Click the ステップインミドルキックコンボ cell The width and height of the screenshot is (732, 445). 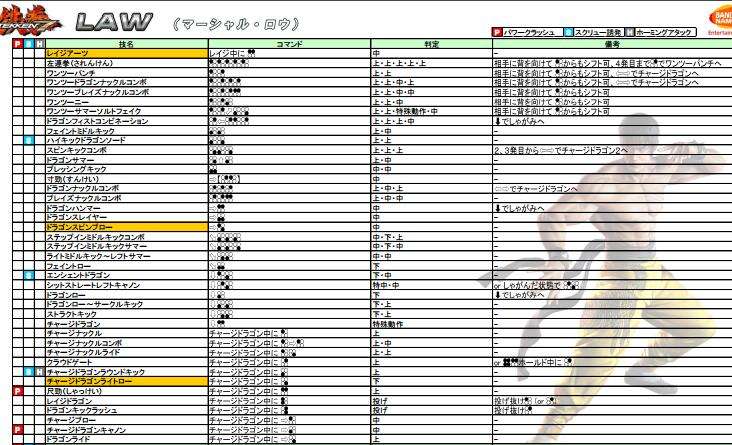point(127,237)
